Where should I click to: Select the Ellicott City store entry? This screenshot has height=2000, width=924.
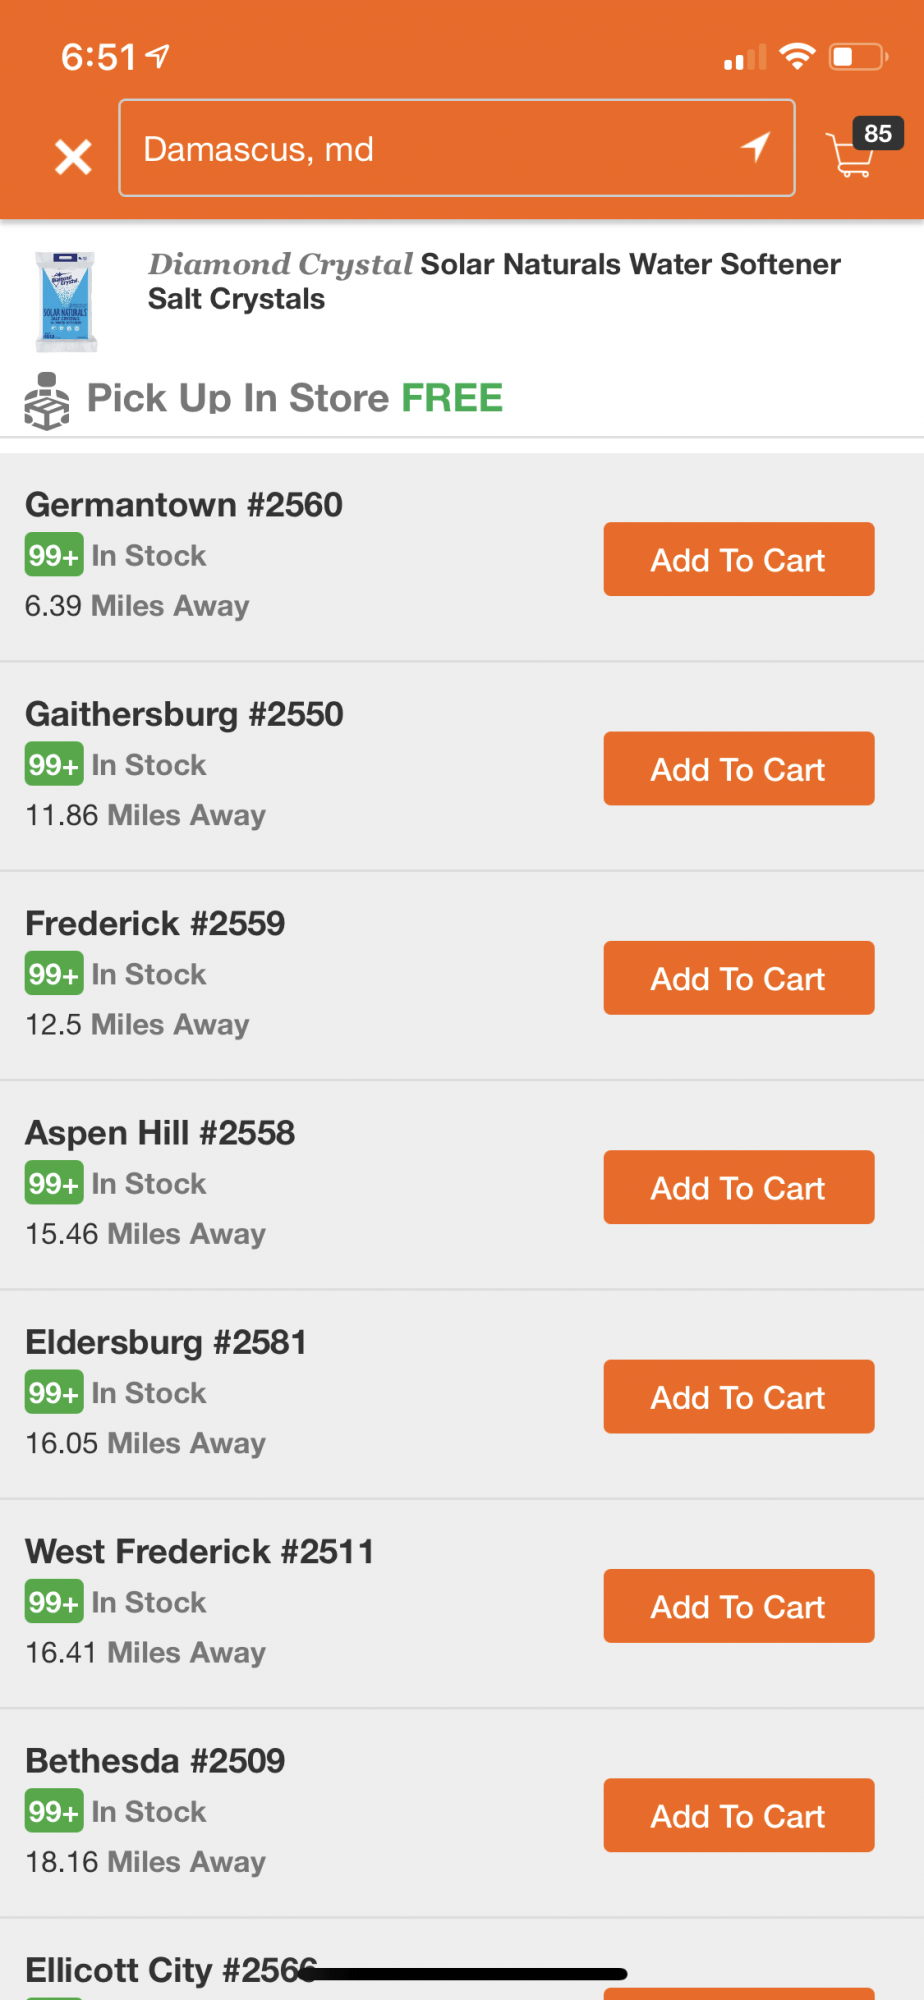[x=171, y=1970]
